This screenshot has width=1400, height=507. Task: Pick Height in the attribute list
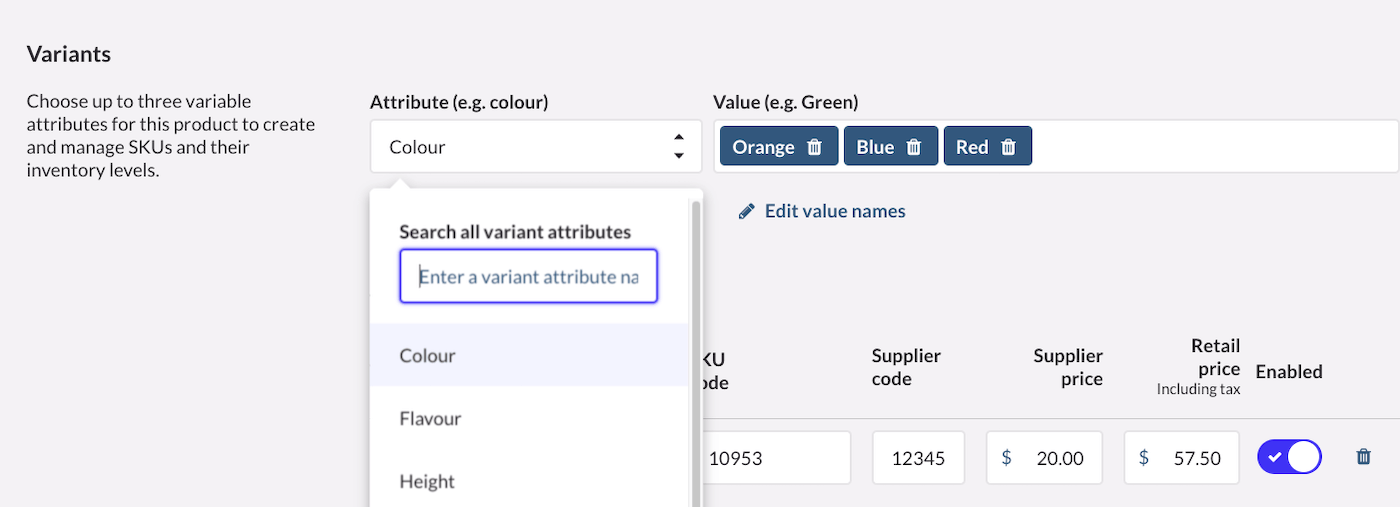[427, 481]
